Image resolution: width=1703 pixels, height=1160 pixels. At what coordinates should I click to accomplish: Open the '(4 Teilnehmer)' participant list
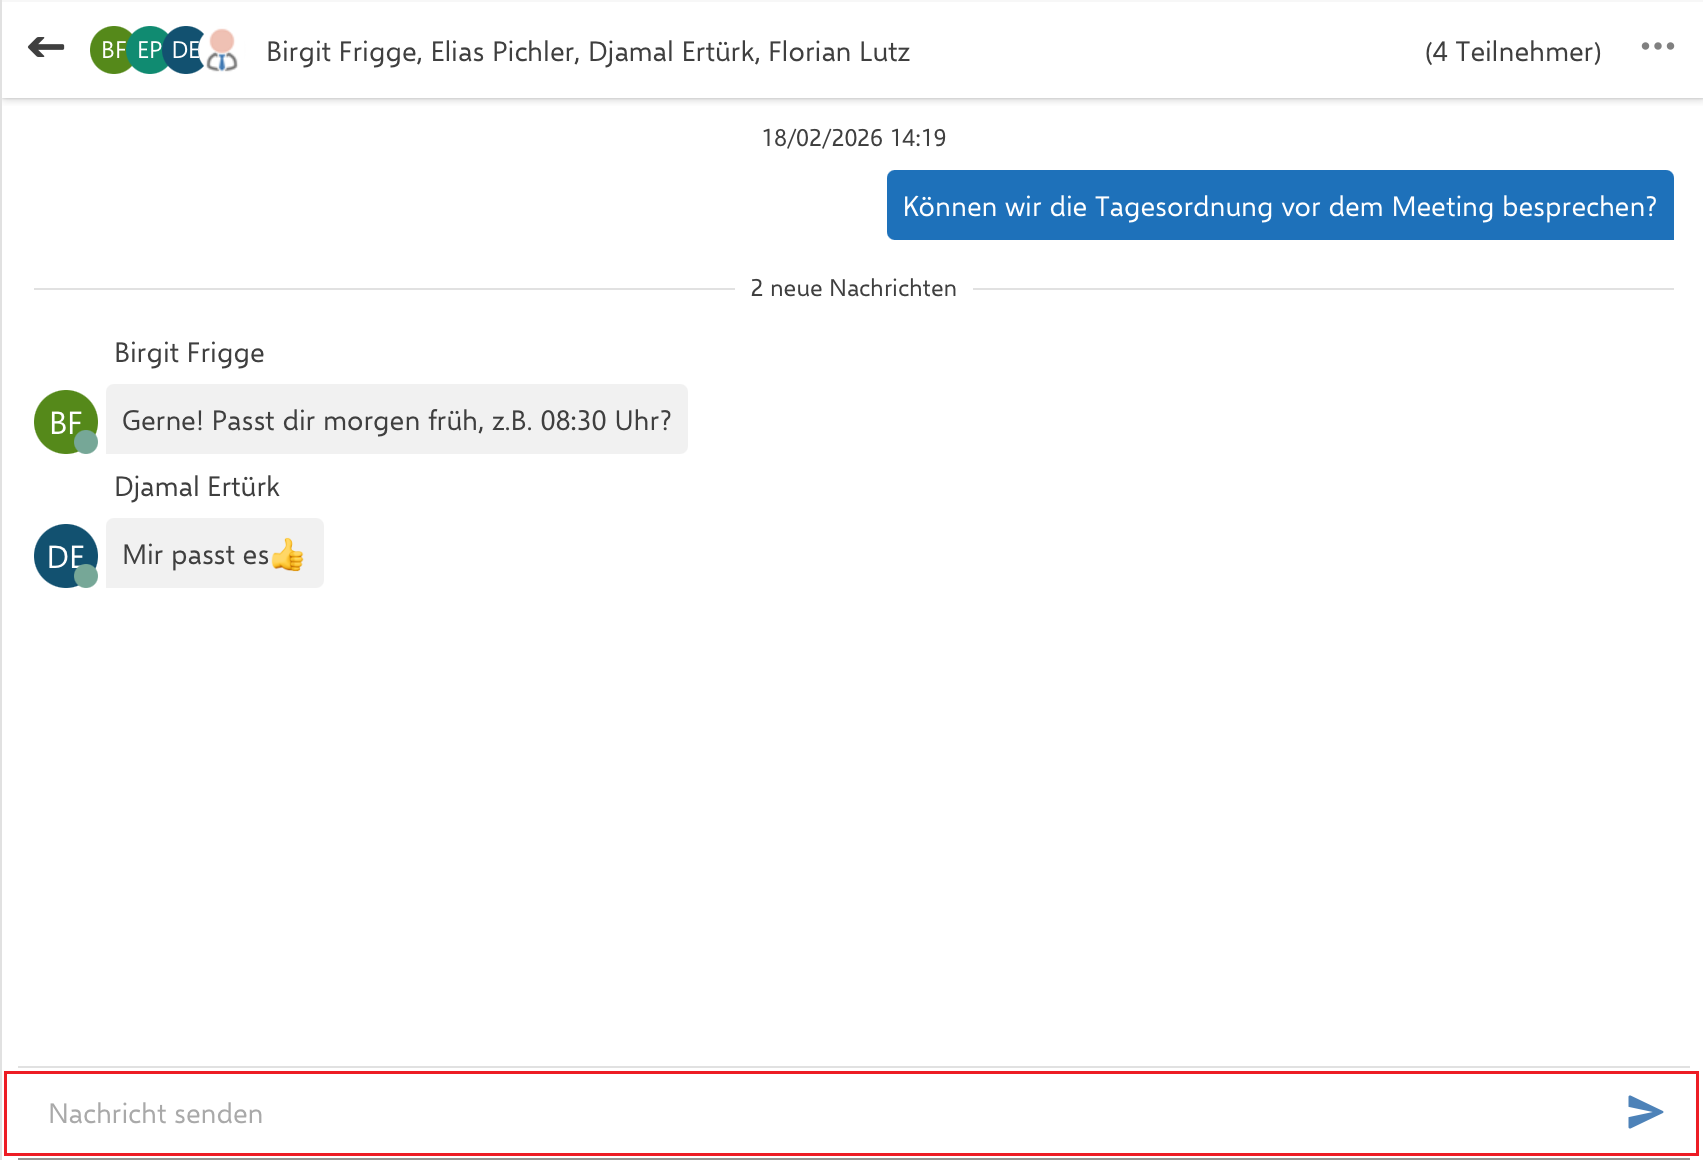[x=1512, y=52]
